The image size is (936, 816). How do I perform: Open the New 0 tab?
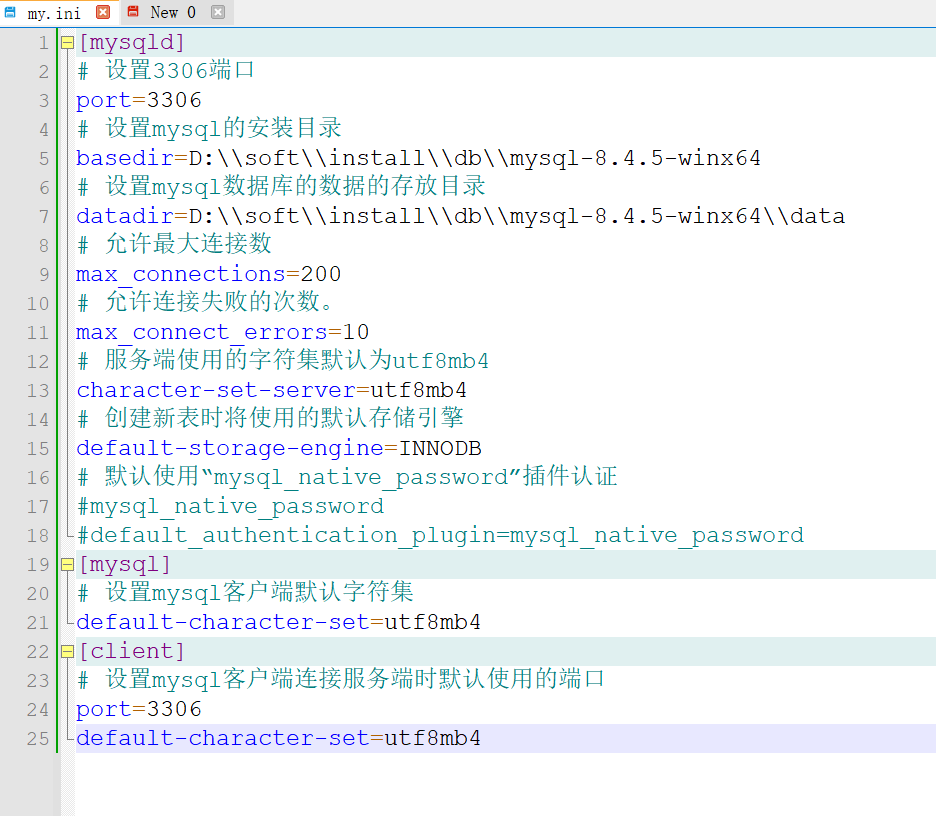coord(173,12)
